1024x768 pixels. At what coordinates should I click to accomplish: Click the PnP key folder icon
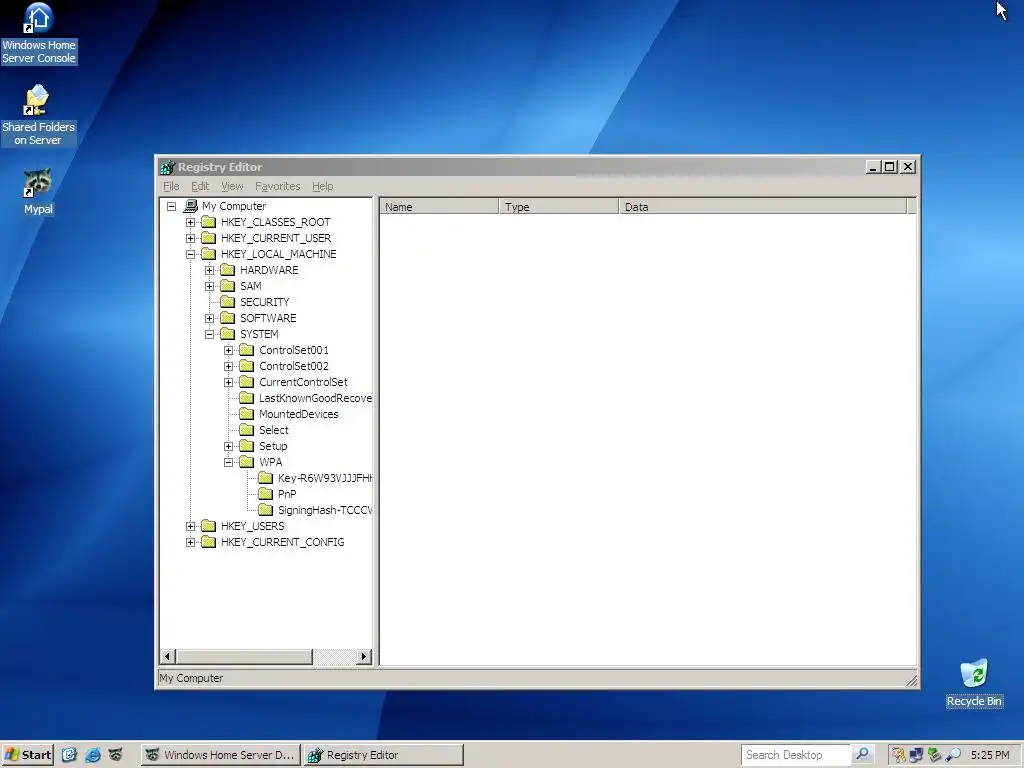click(x=265, y=494)
